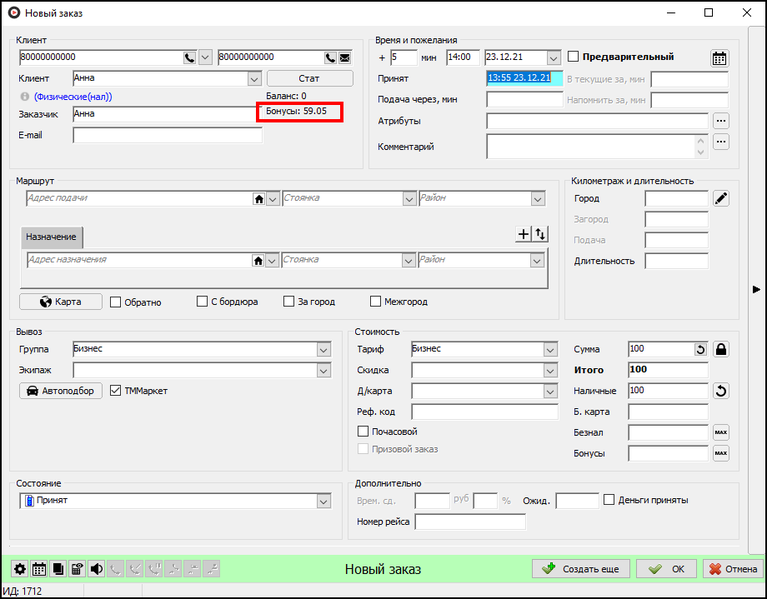The width and height of the screenshot is (767, 599).
Task: Click the Комментарий text field
Action: click(x=590, y=147)
